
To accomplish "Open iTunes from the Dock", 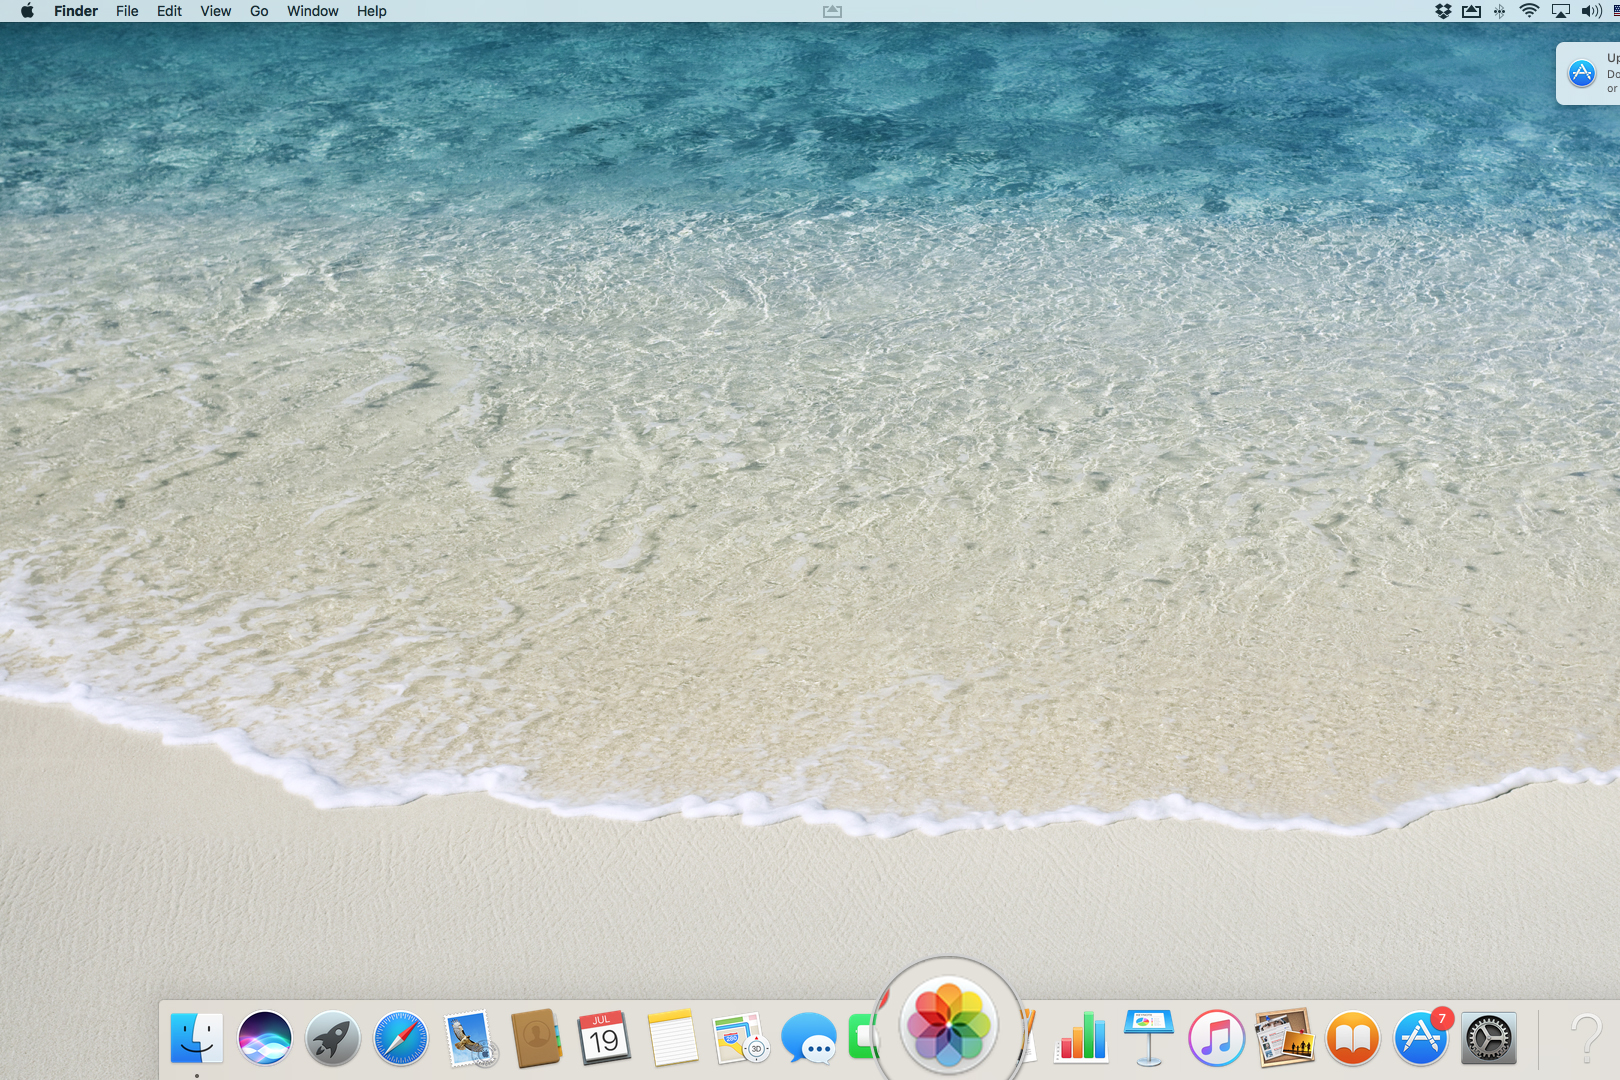I will click(x=1217, y=1038).
